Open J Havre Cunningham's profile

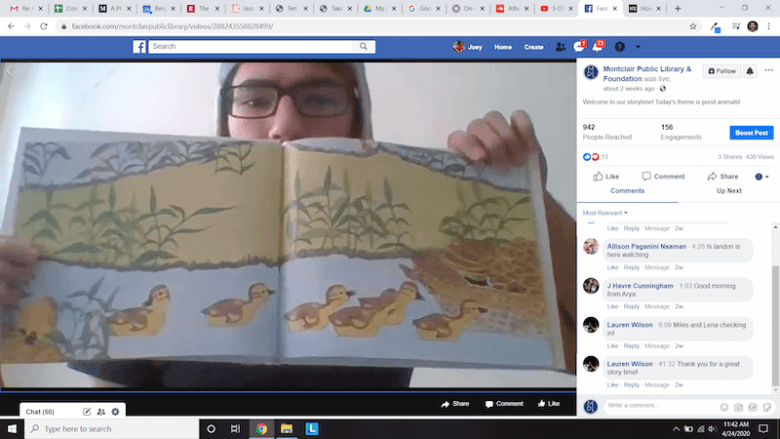(x=640, y=286)
